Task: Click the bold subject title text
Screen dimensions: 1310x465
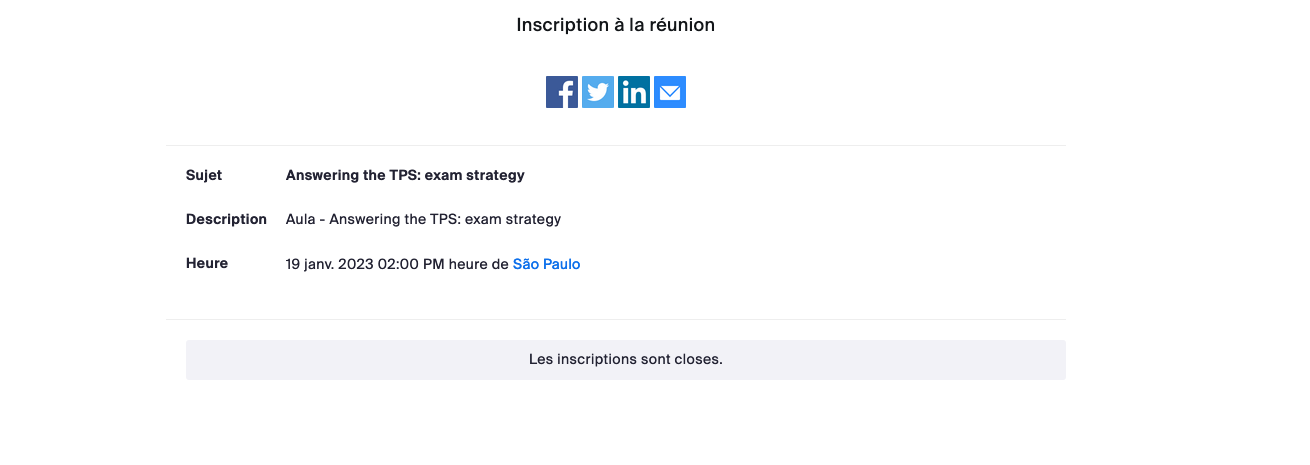Action: tap(405, 175)
